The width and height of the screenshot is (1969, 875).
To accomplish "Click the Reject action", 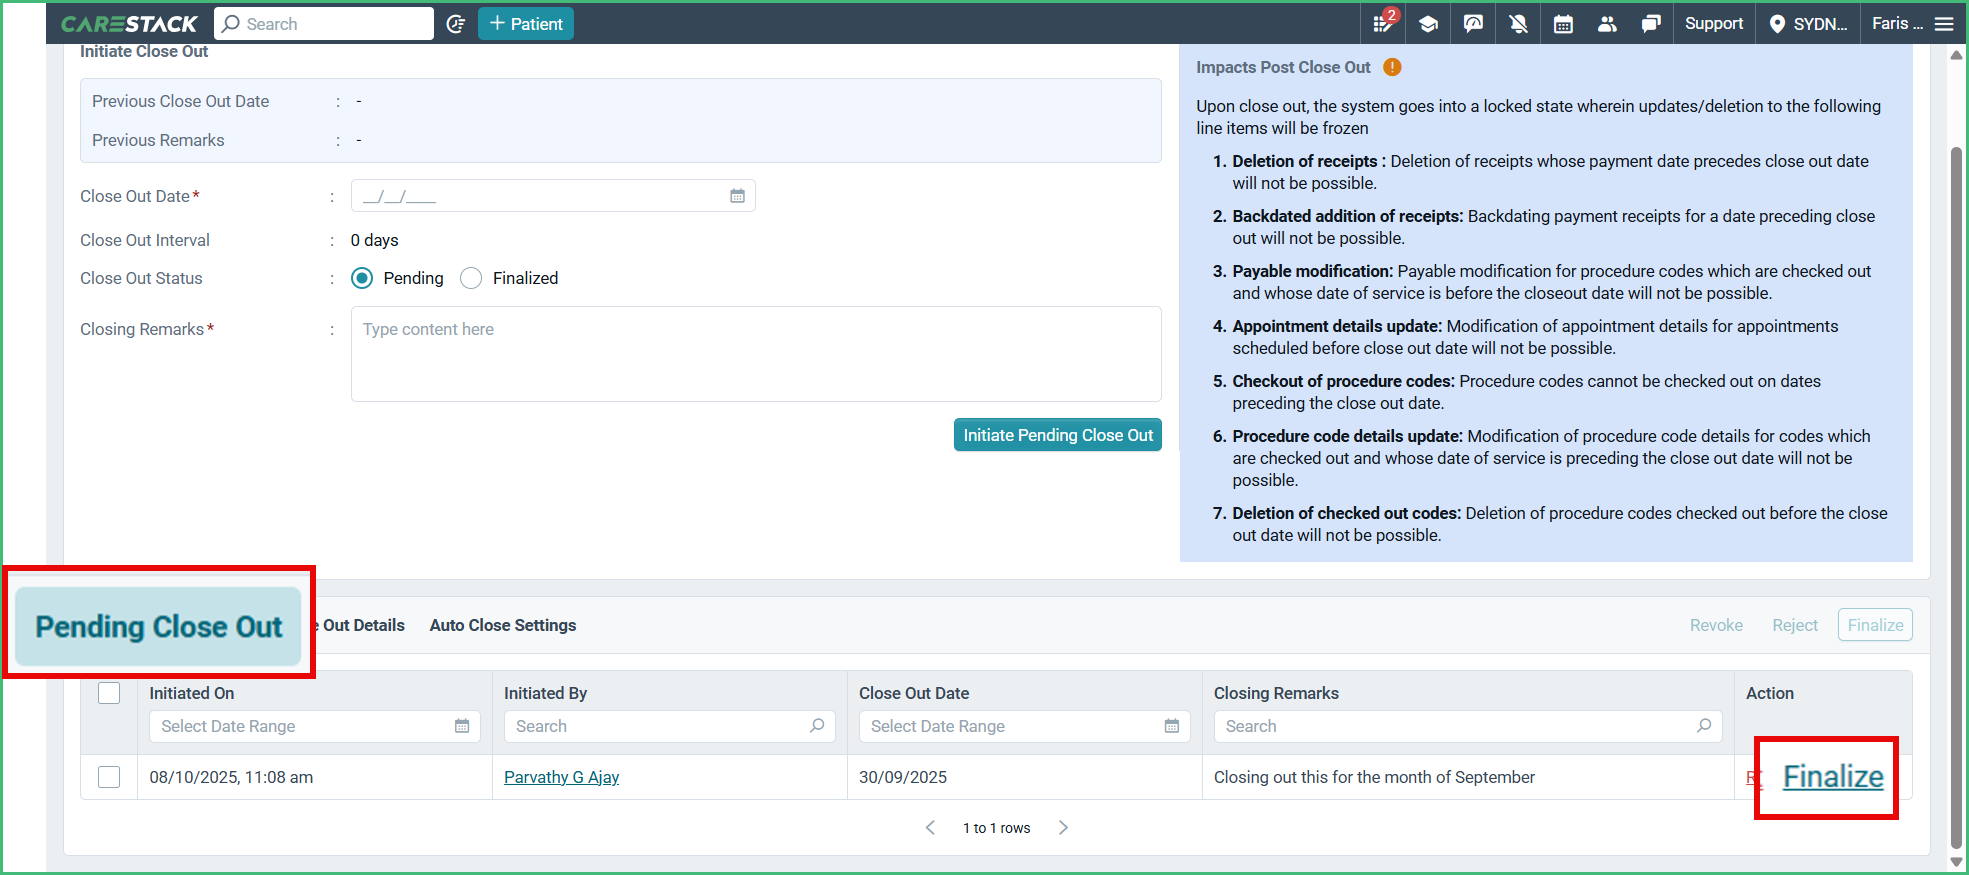I will (x=1795, y=625).
